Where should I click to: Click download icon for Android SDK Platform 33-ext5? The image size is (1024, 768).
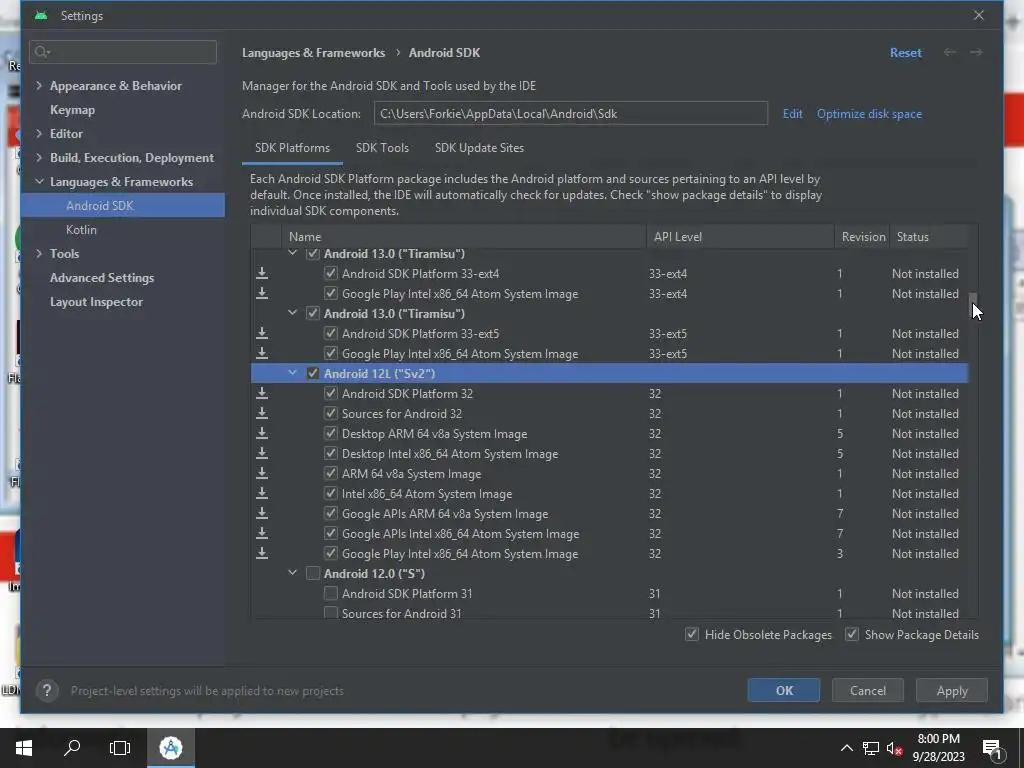point(262,334)
